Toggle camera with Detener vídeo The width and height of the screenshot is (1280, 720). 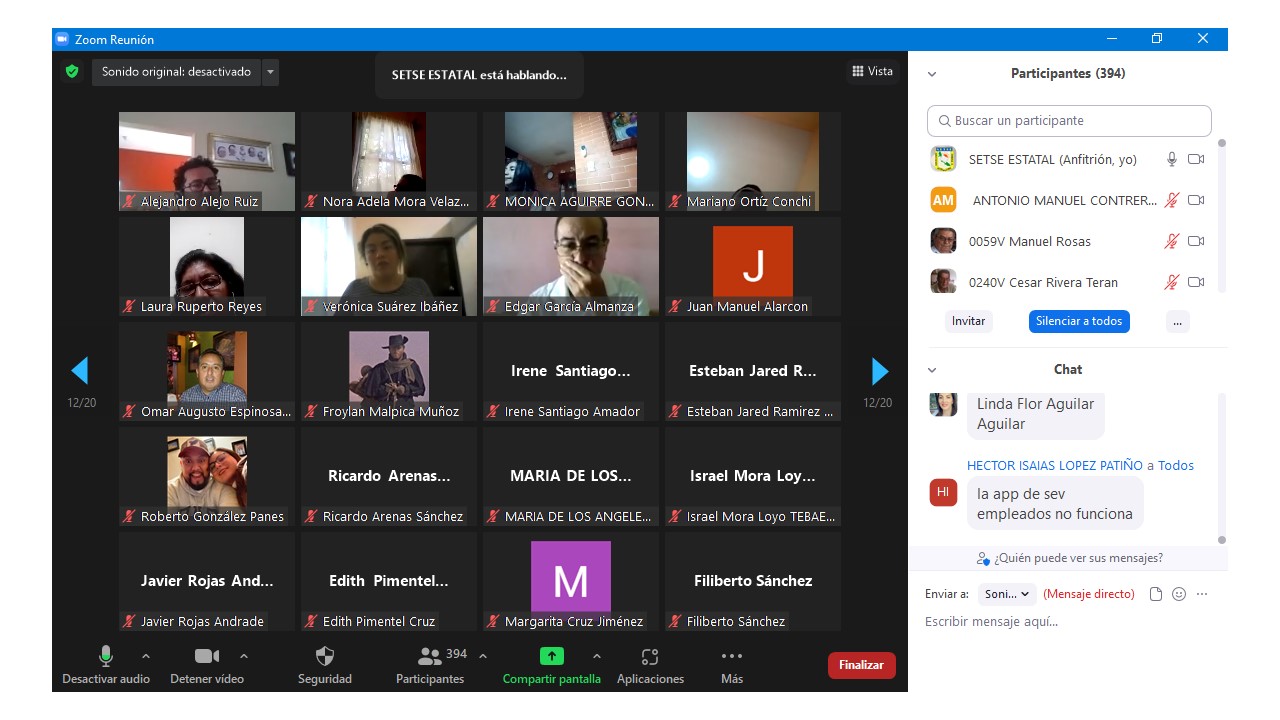pos(207,657)
